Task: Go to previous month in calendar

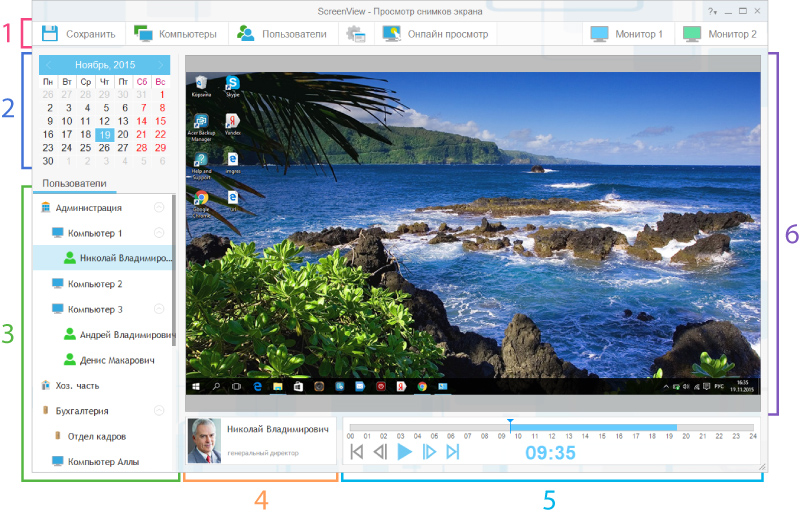Action: (48, 65)
